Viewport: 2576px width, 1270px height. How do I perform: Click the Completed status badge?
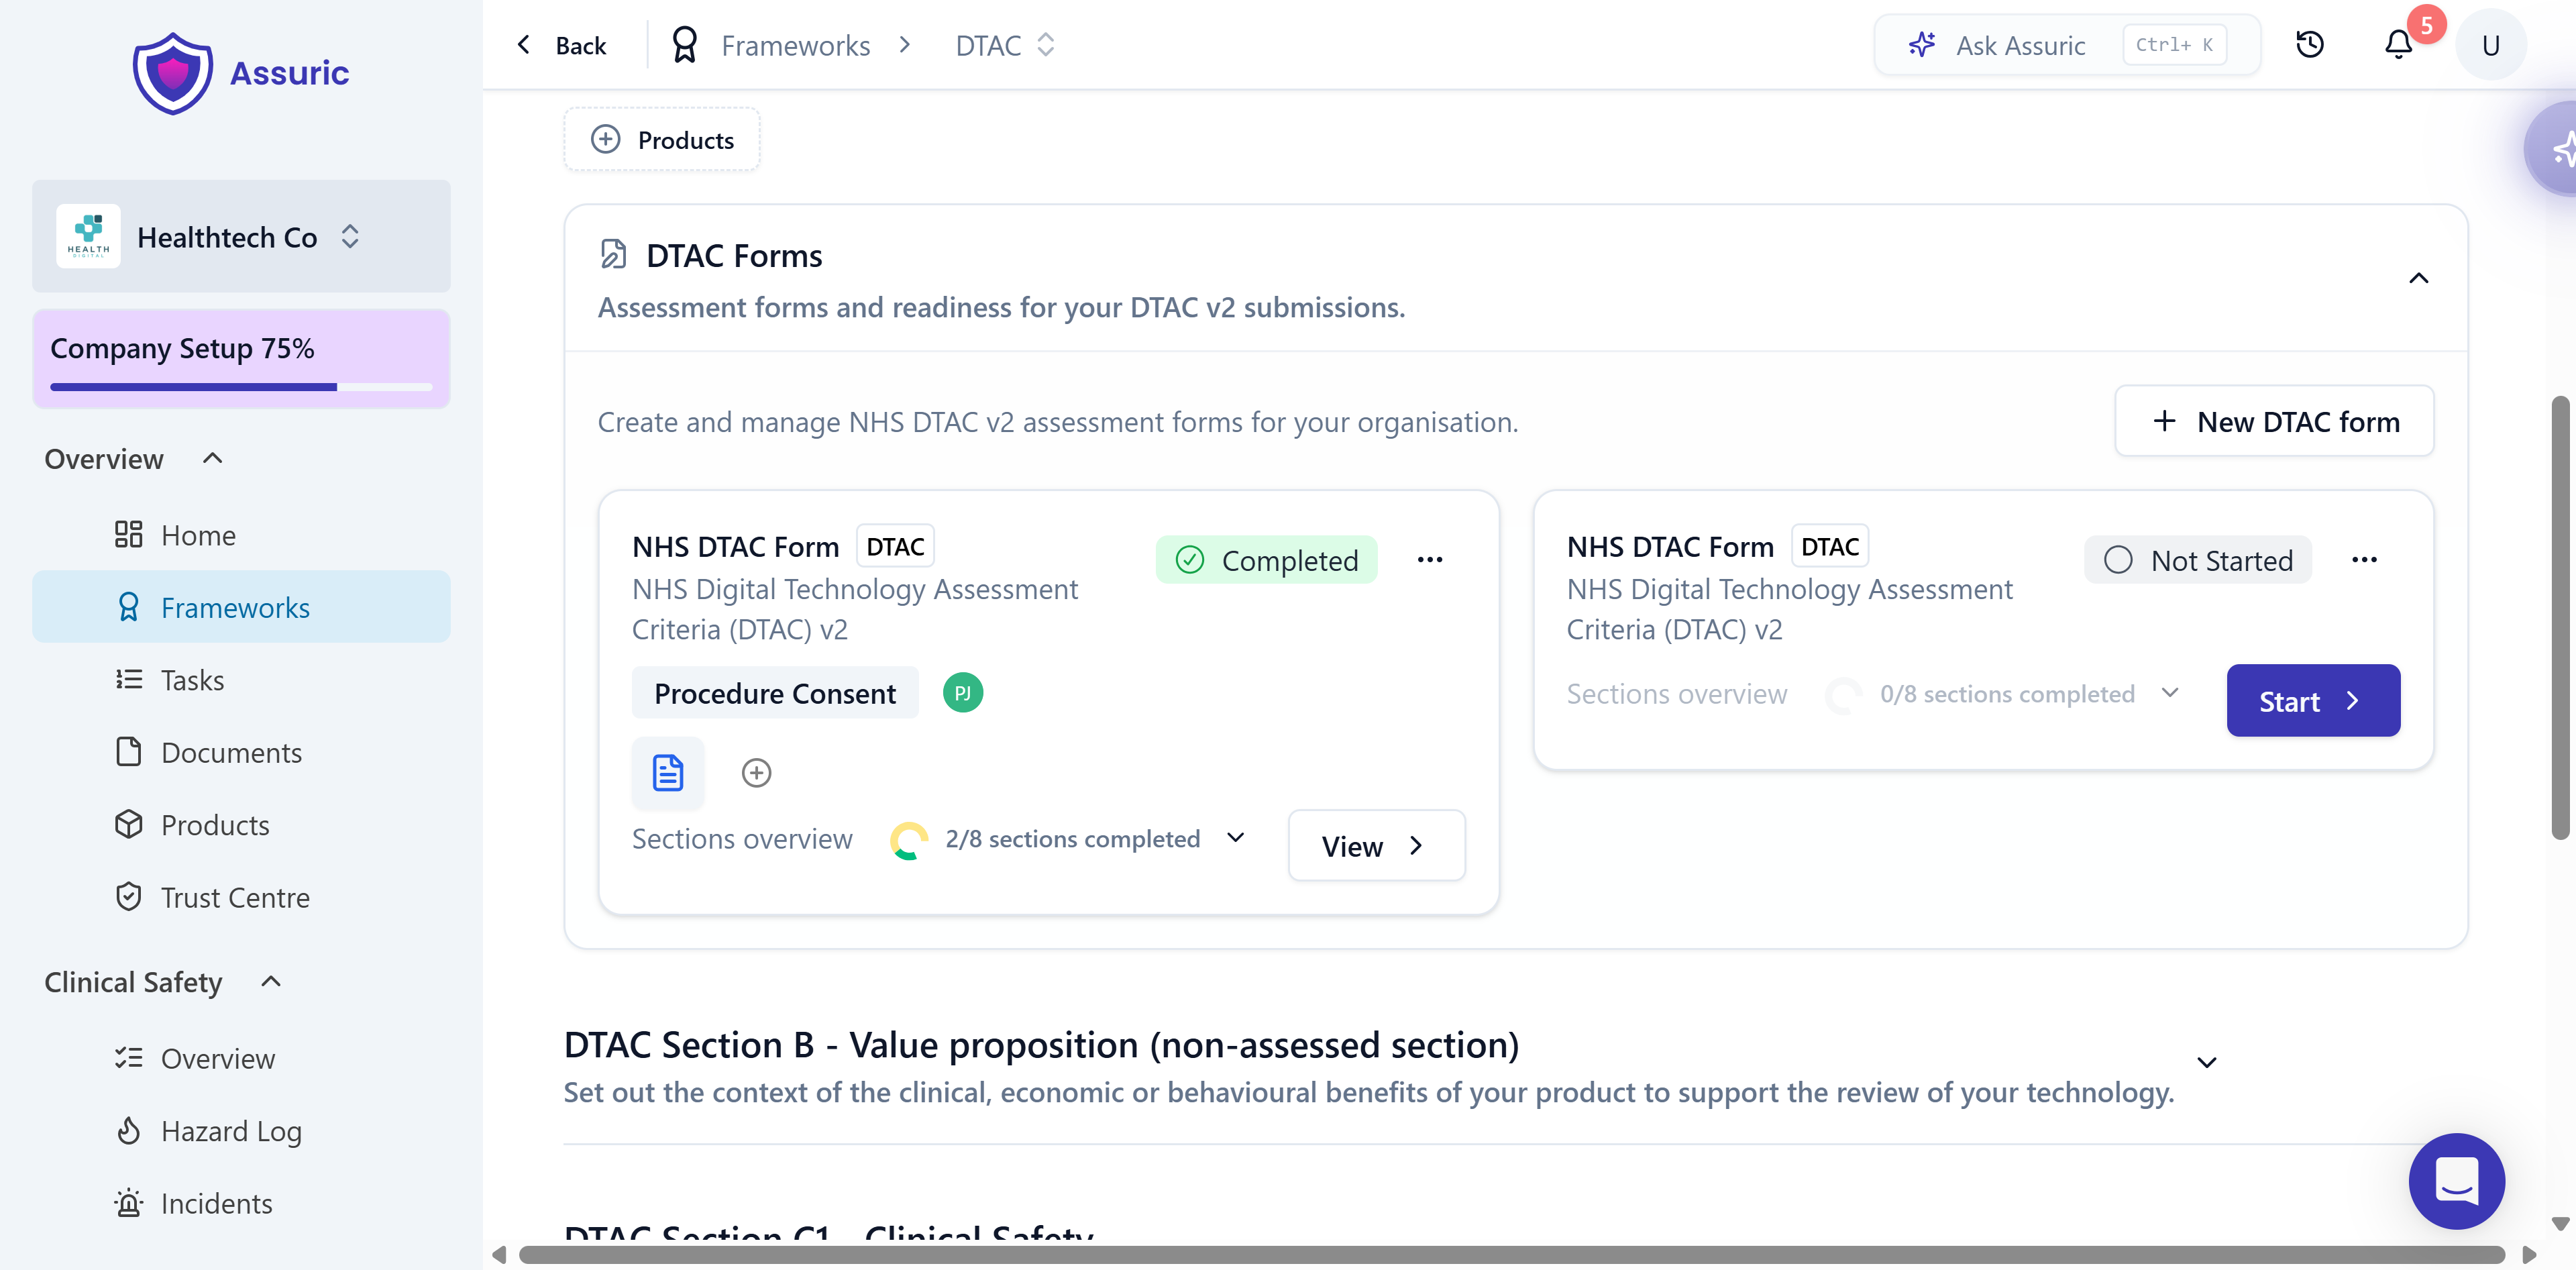click(x=1266, y=560)
